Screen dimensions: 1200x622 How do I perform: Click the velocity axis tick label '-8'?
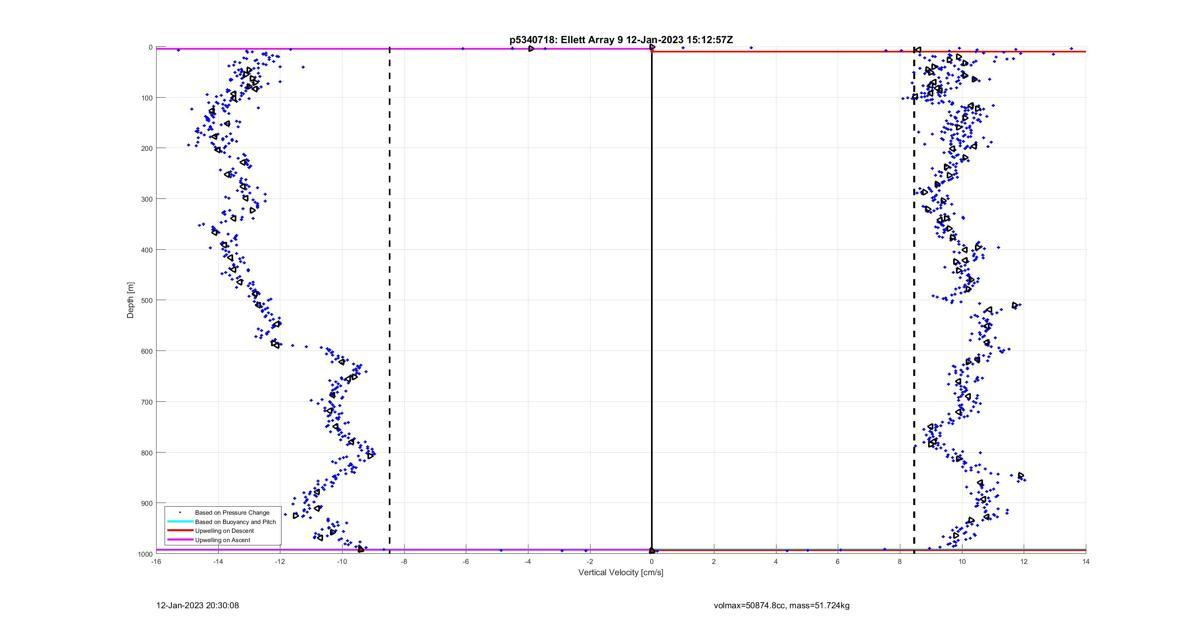point(404,562)
